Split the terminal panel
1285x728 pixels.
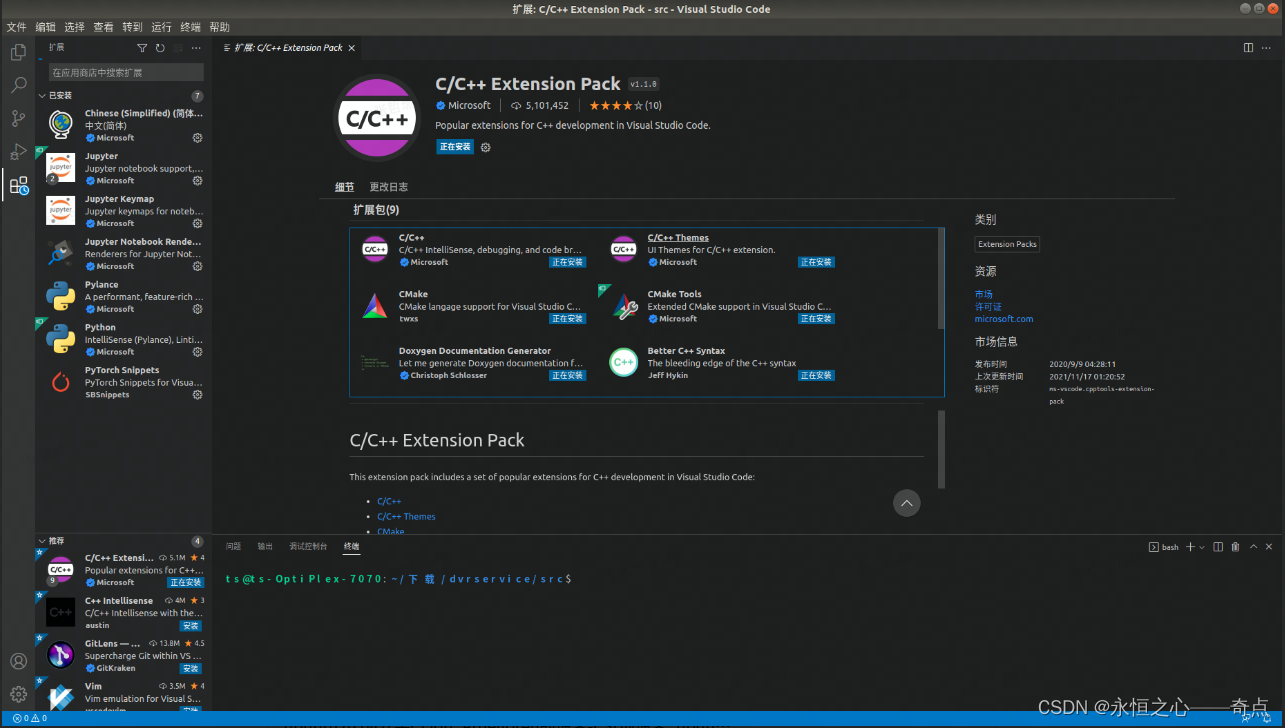pos(1218,547)
